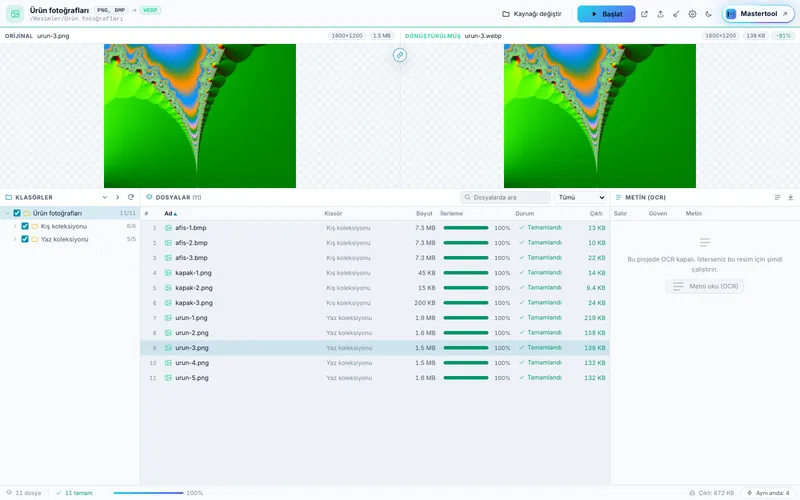Uncheck the Yaz koleksiyonu checkbox
Image resolution: width=800 pixels, height=500 pixels.
(x=24, y=239)
